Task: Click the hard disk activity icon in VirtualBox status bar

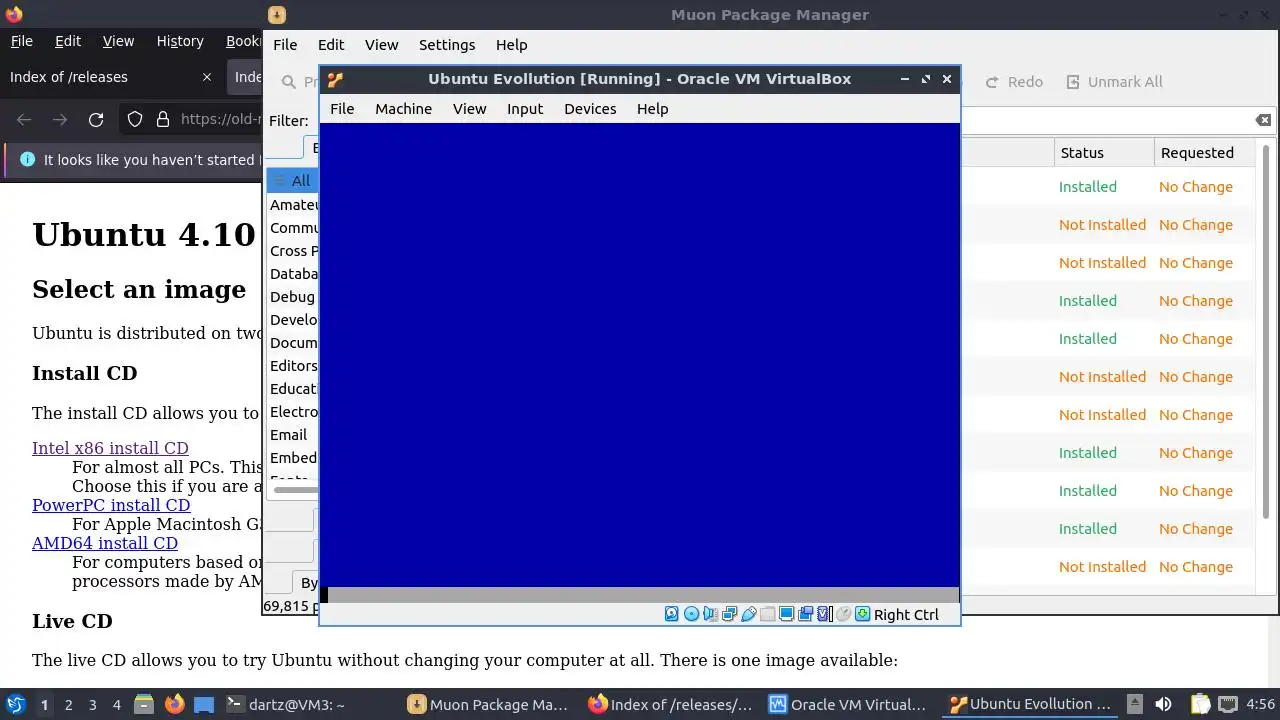Action: pos(672,614)
